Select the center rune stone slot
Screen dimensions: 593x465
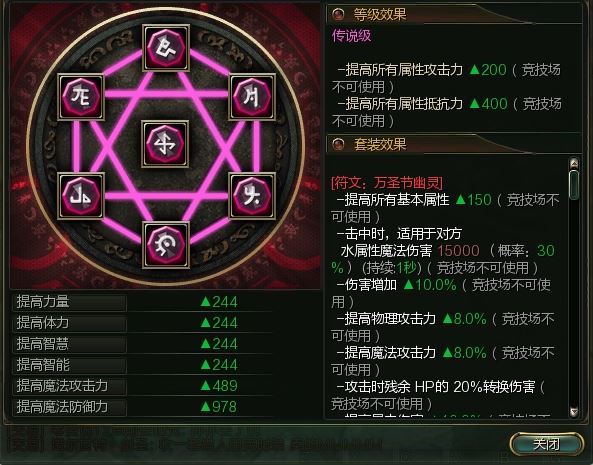[x=165, y=144]
